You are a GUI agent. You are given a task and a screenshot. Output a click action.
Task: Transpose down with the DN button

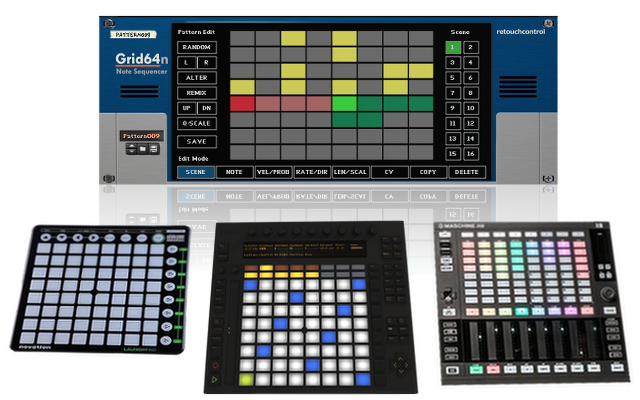[207, 108]
